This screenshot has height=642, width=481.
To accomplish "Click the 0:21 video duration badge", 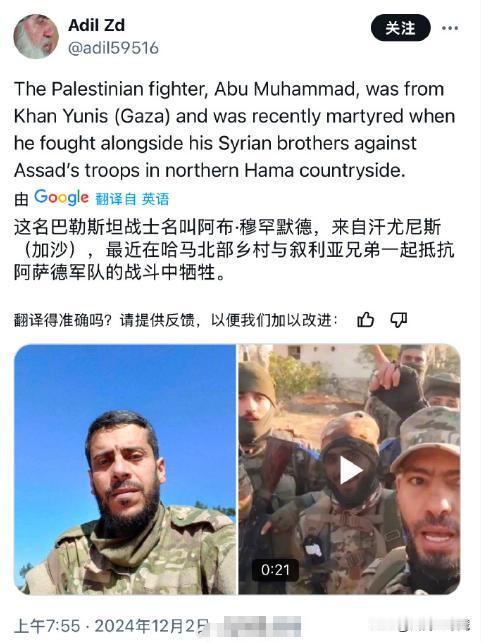I will coord(275,570).
